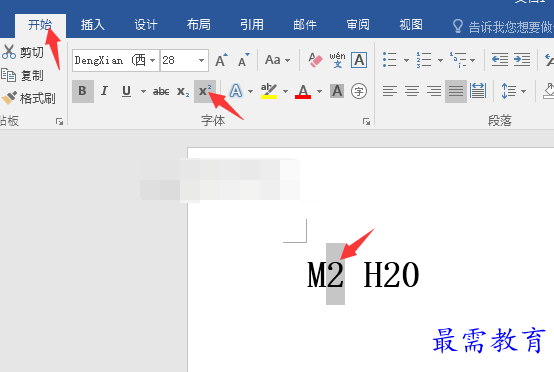Clear all formatting eraser icon
This screenshot has height=372, width=554.
click(x=315, y=60)
